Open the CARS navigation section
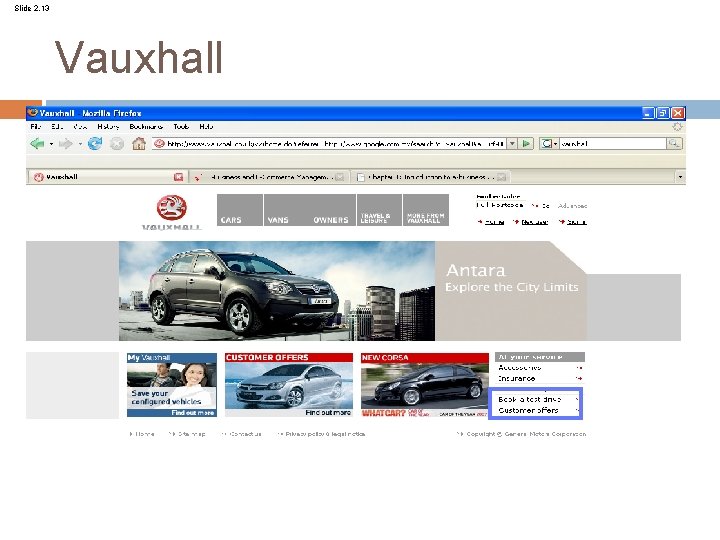Image resolution: width=720 pixels, height=540 pixels. [240, 210]
